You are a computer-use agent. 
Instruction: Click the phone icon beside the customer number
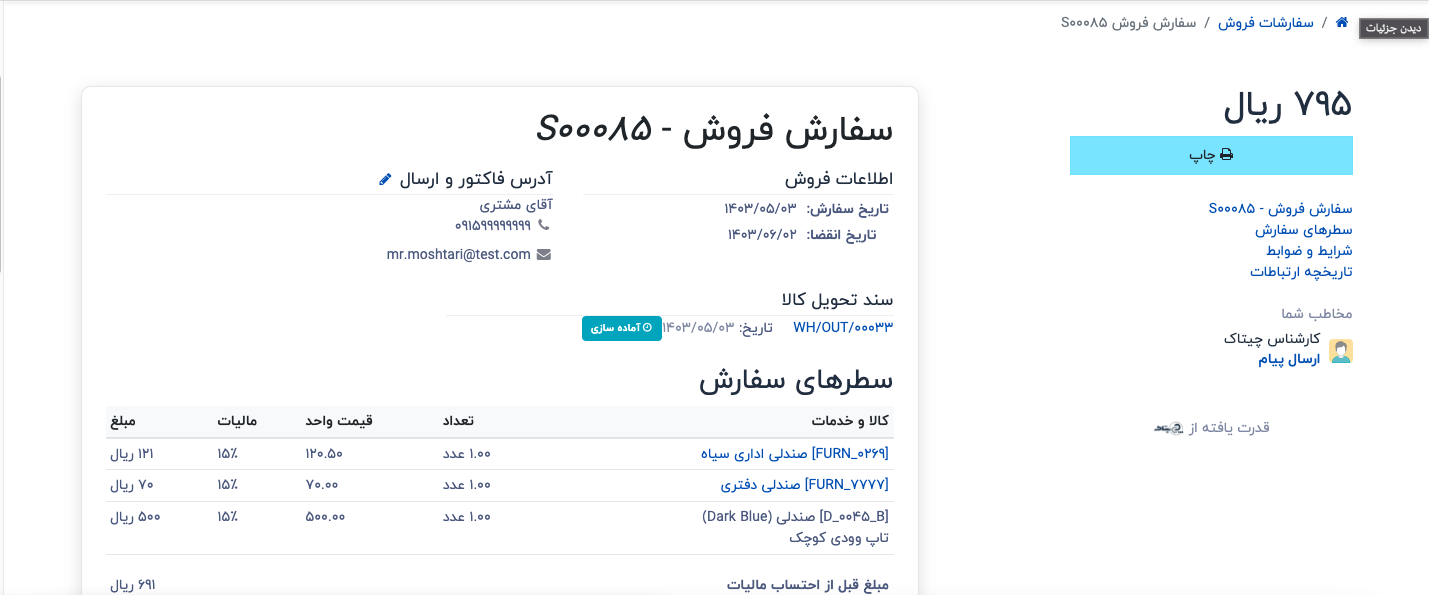pyautogui.click(x=543, y=226)
